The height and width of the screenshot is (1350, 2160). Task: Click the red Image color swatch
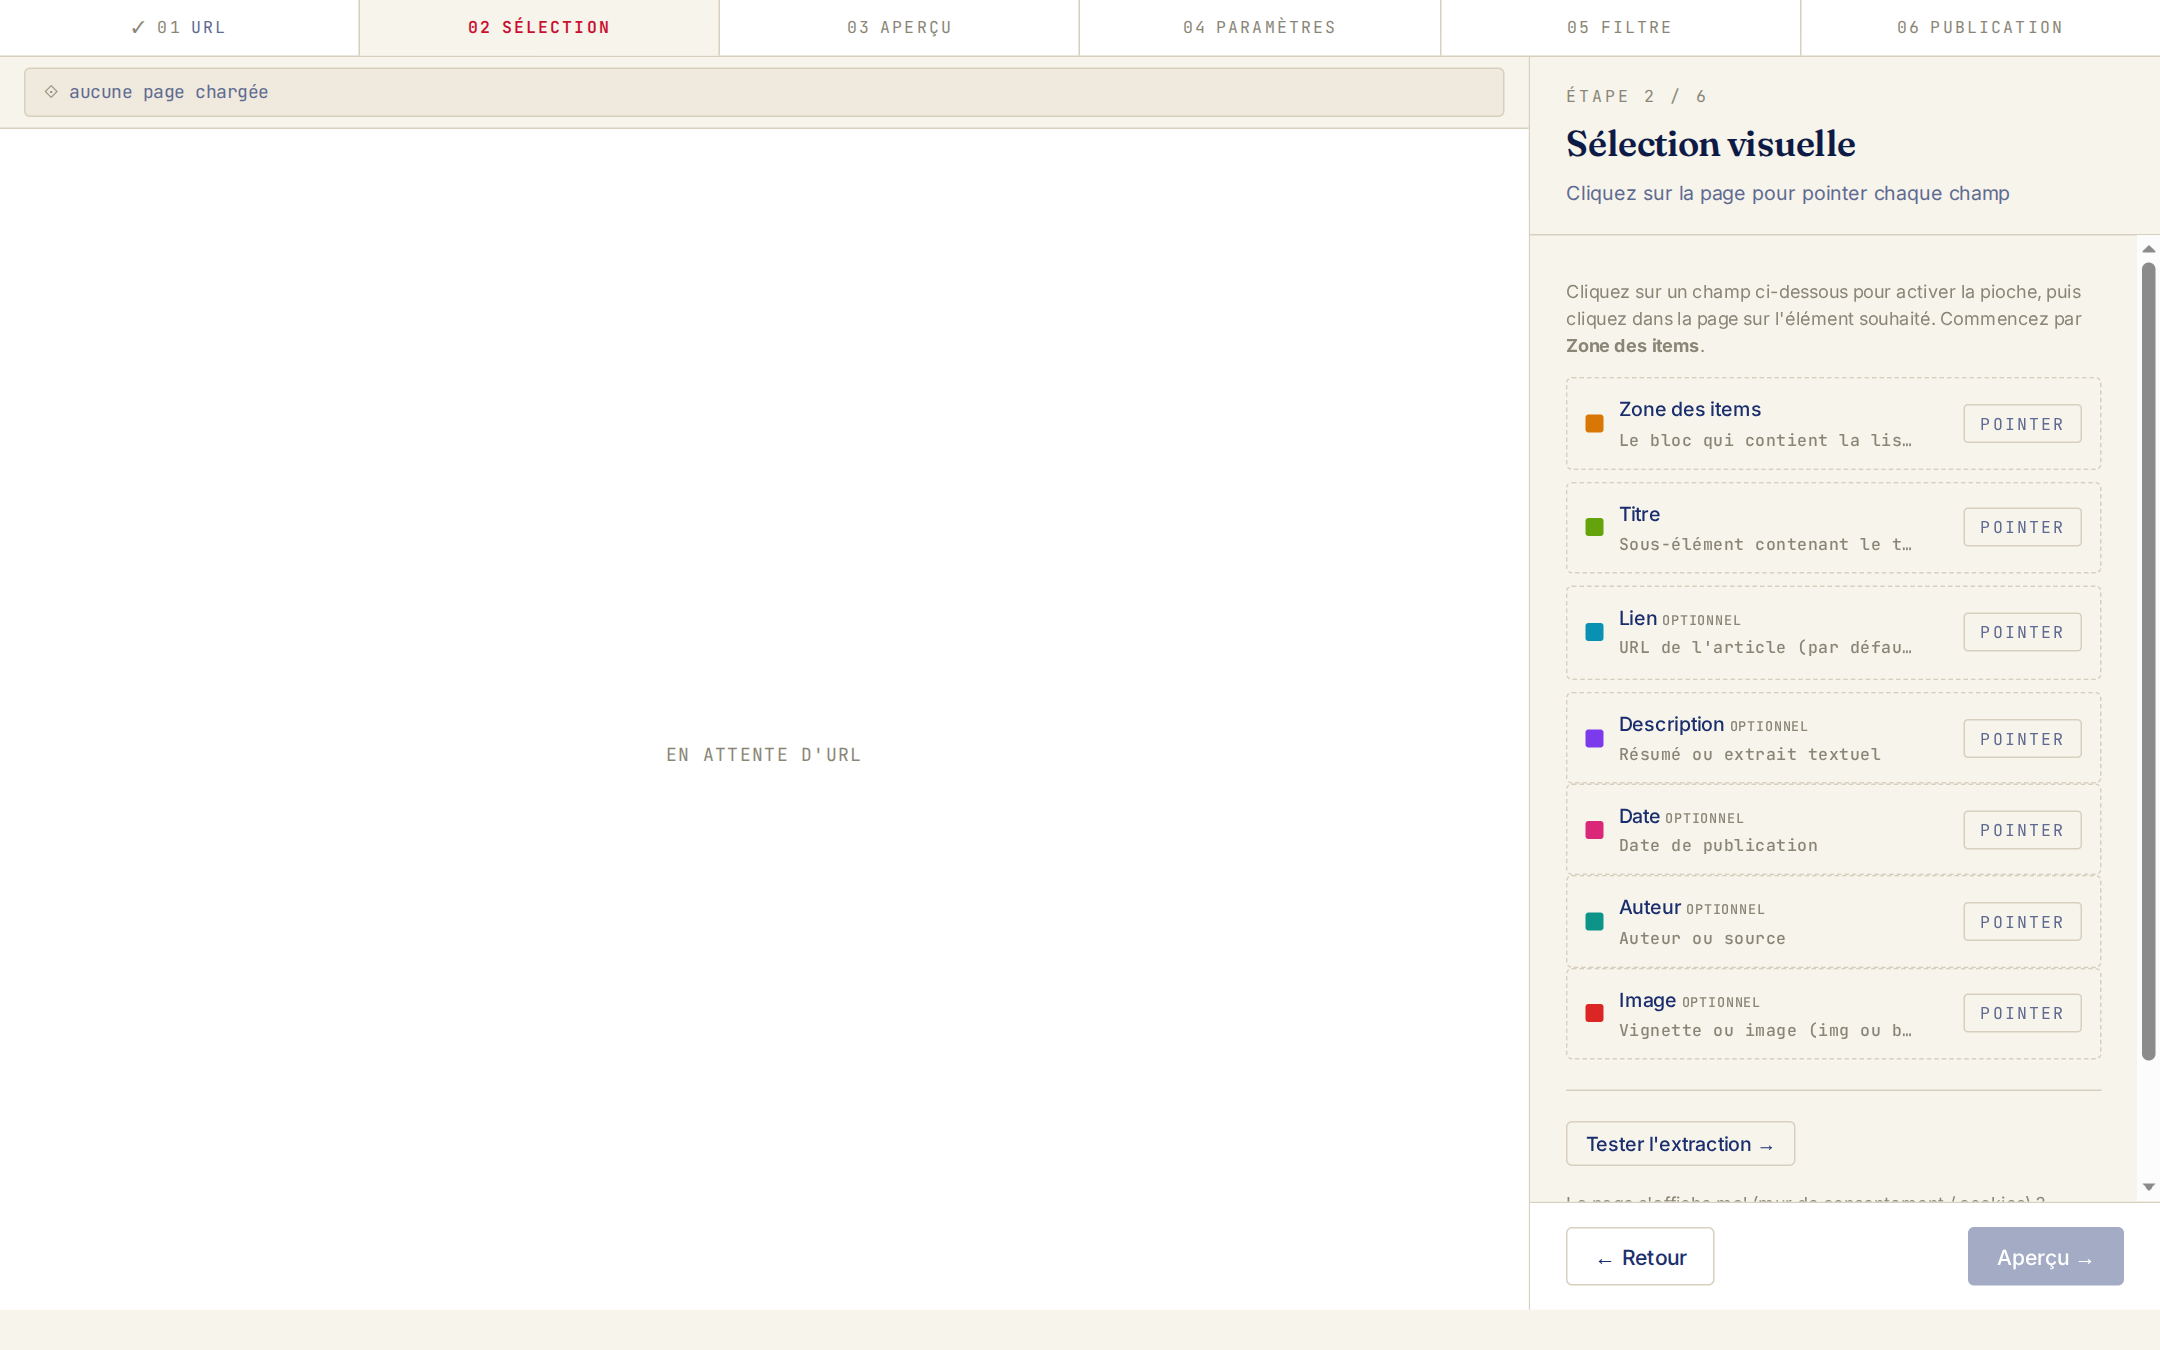point(1595,1013)
